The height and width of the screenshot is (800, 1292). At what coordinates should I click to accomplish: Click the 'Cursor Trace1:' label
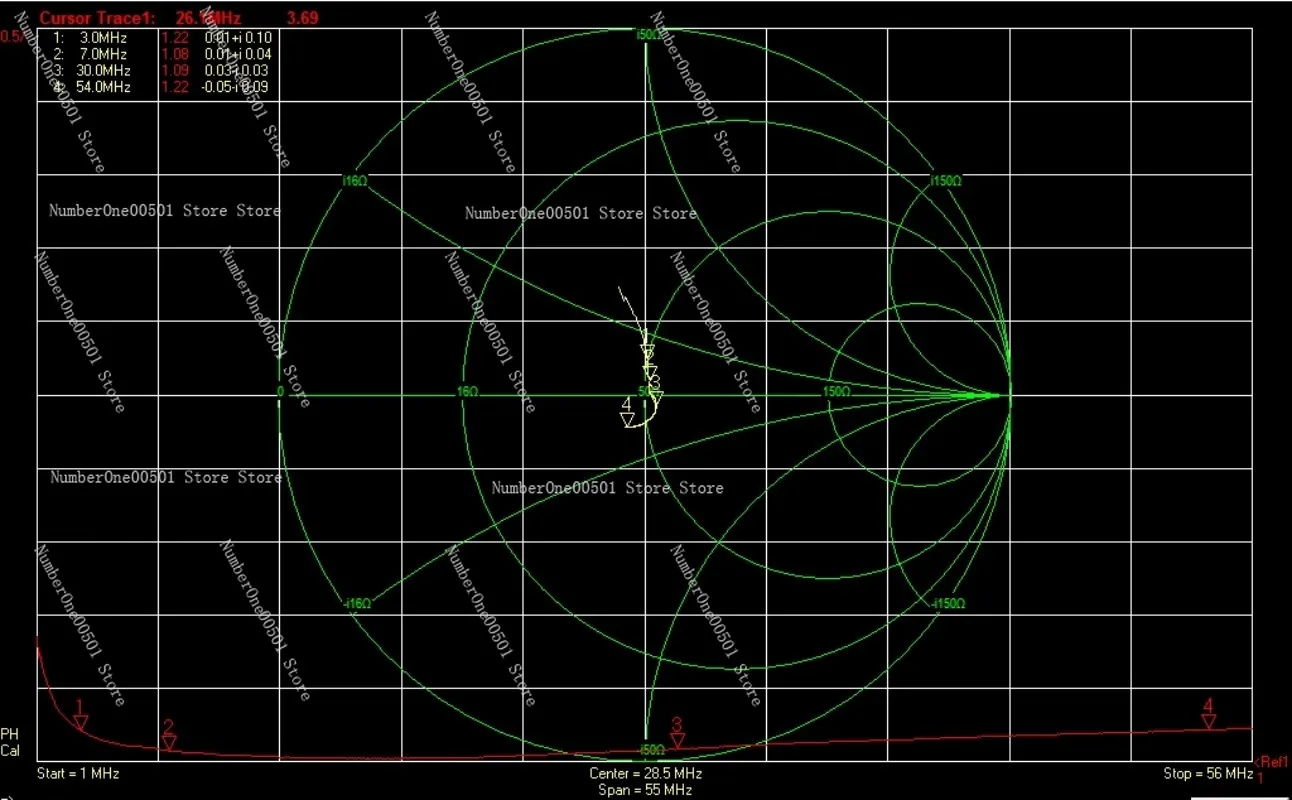(97, 19)
